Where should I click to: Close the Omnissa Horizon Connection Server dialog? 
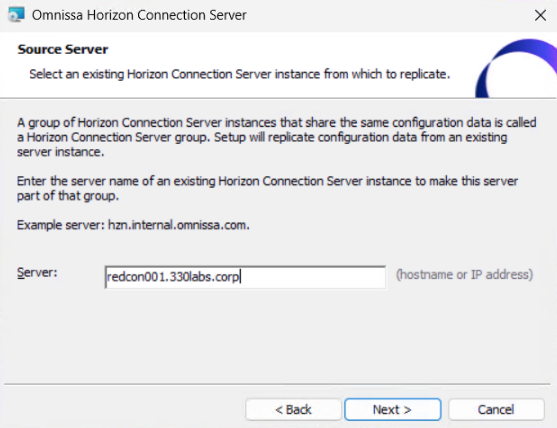coord(540,15)
